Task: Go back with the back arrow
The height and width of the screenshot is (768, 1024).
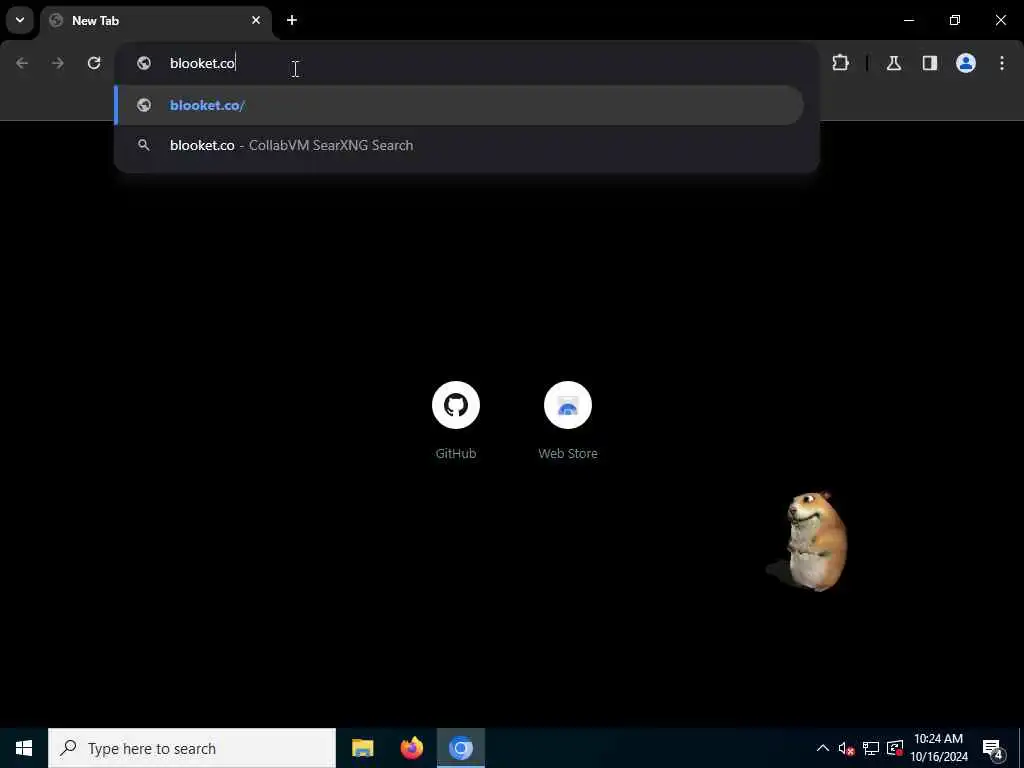Action: click(x=22, y=63)
